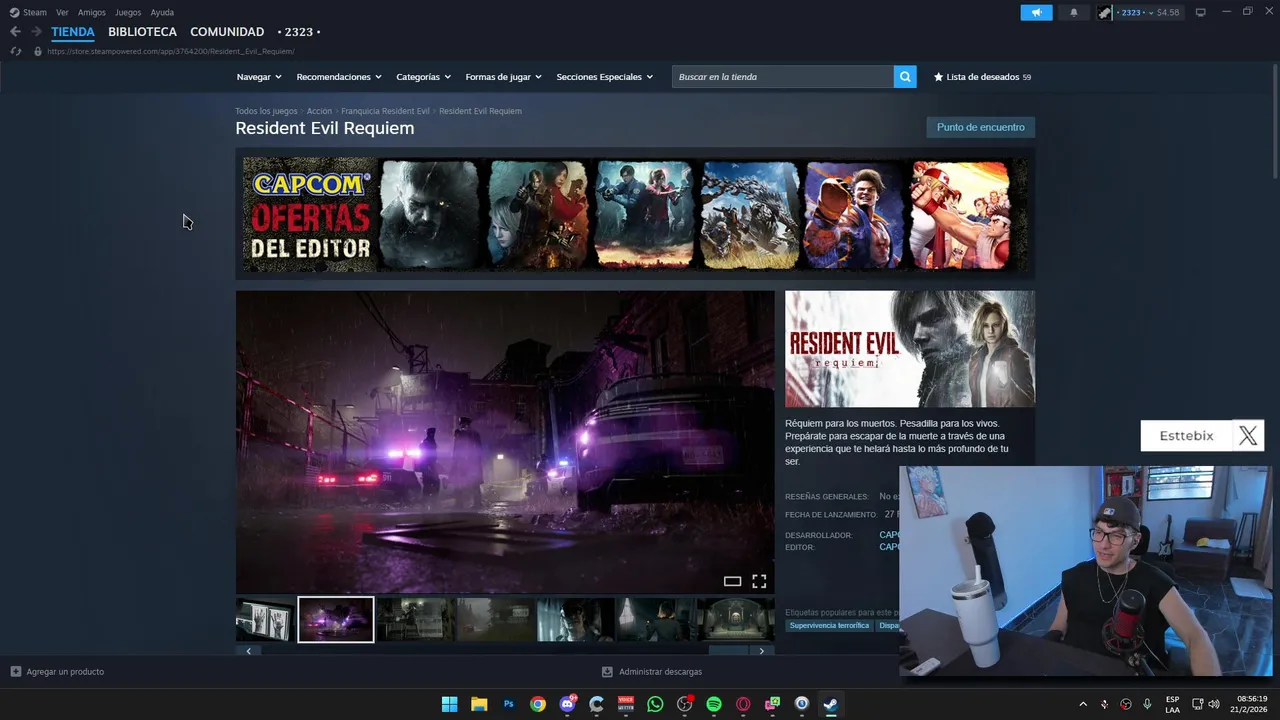Viewport: 1280px width, 720px height.
Task: Click the volume icon in the system tray
Action: pyautogui.click(x=1214, y=704)
